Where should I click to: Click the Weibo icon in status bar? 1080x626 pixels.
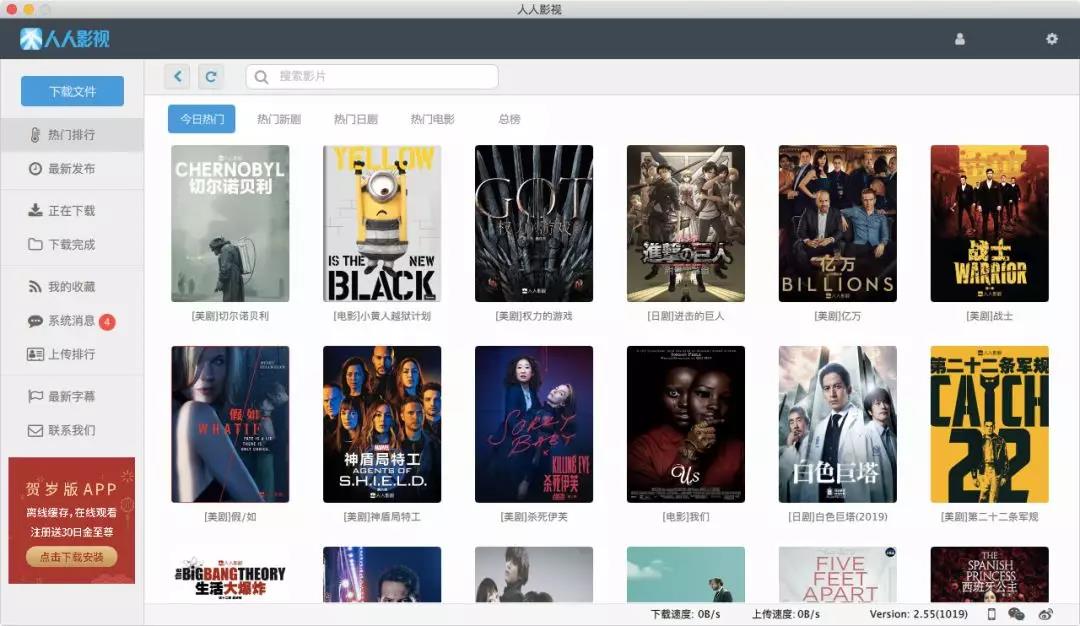pos(1046,614)
